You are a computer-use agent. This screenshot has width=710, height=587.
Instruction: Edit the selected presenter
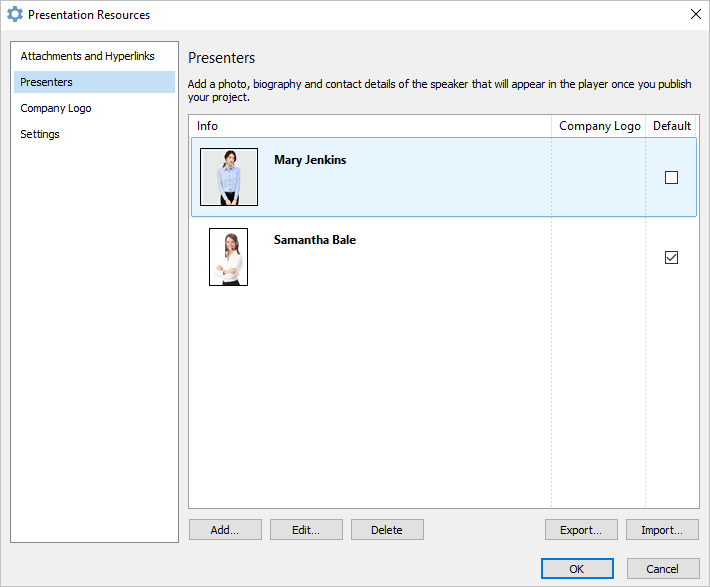(x=306, y=530)
